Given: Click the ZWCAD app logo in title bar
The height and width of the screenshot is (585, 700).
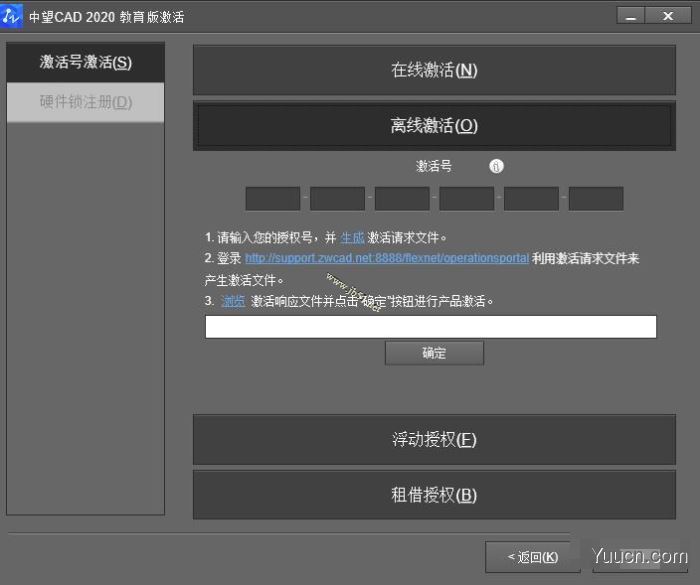Looking at the screenshot, I should click(11, 17).
